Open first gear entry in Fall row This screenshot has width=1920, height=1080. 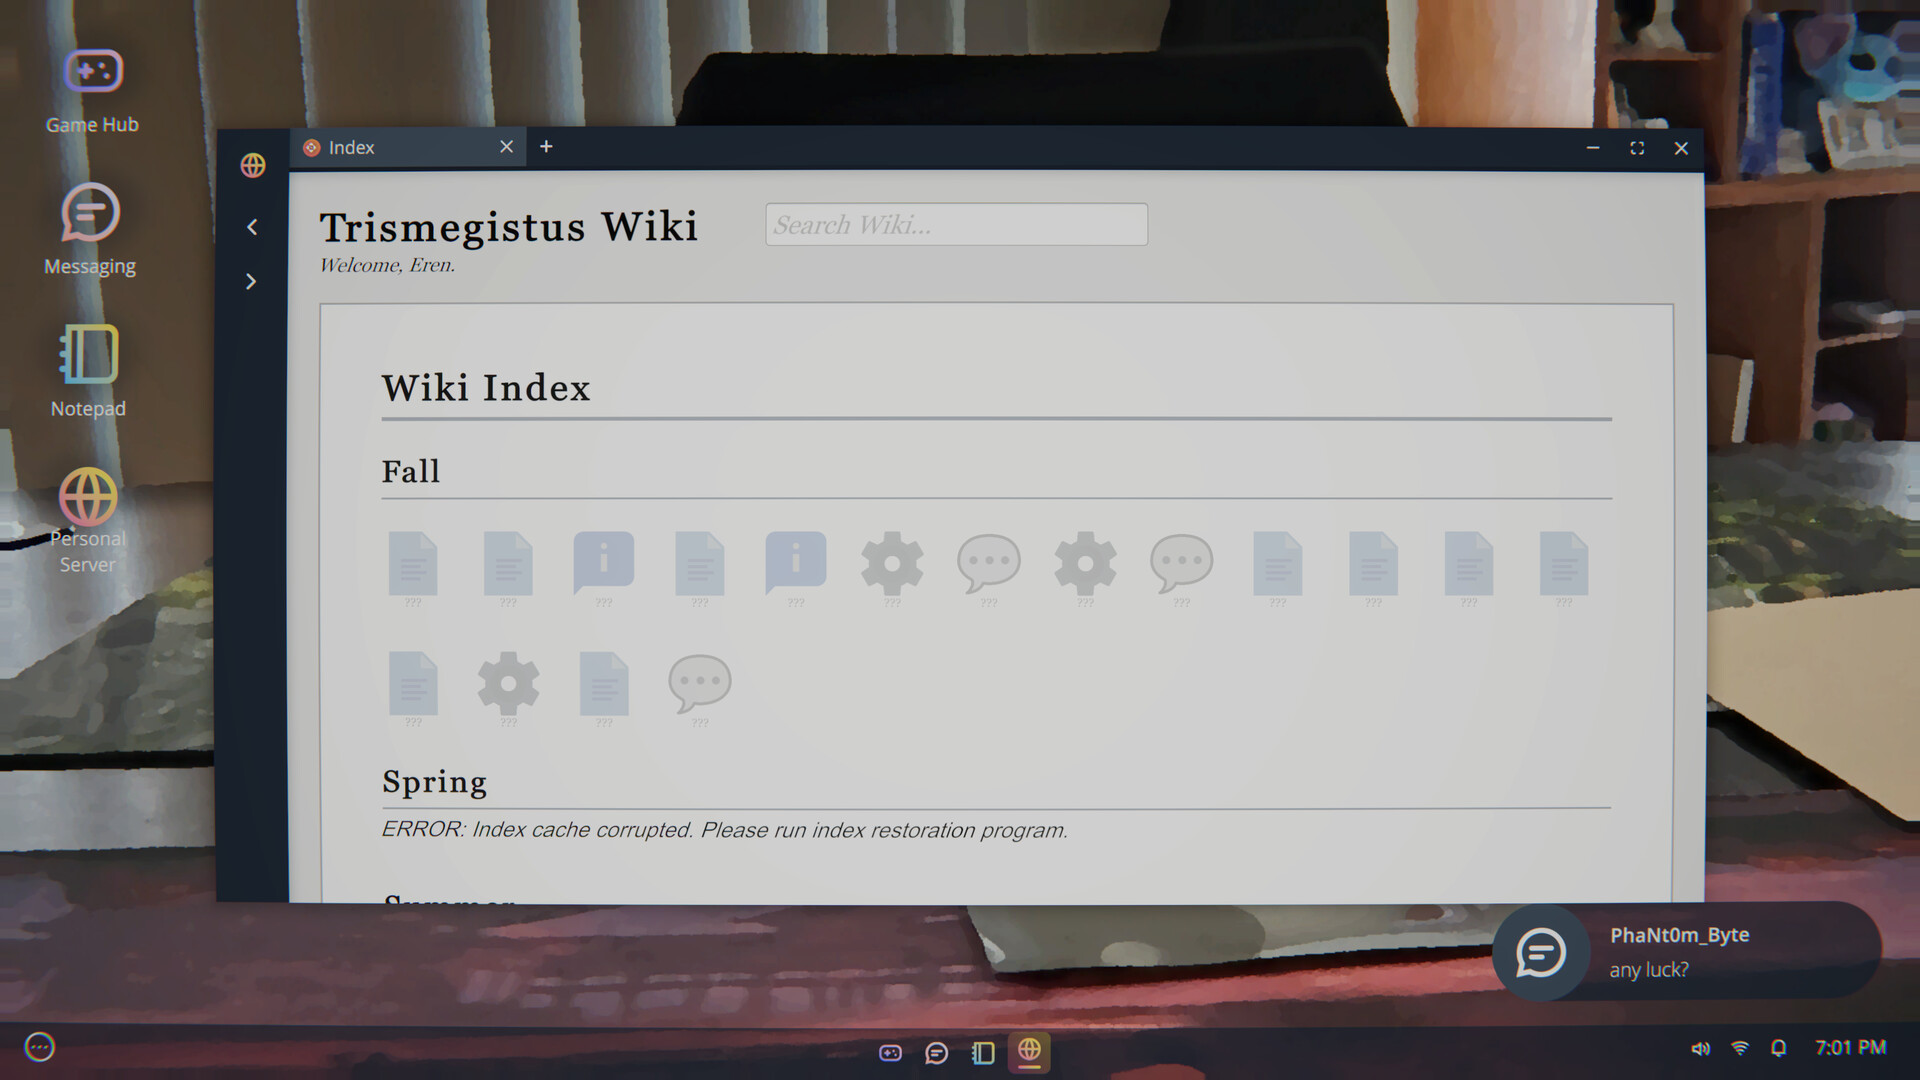click(892, 565)
